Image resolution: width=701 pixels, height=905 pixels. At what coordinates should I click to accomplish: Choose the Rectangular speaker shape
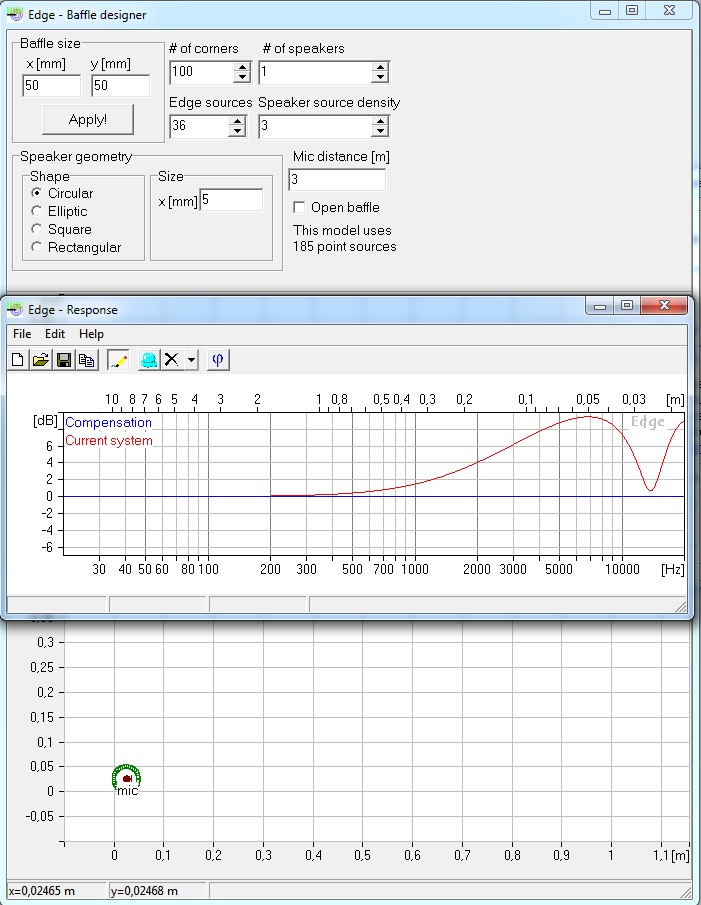tap(38, 247)
